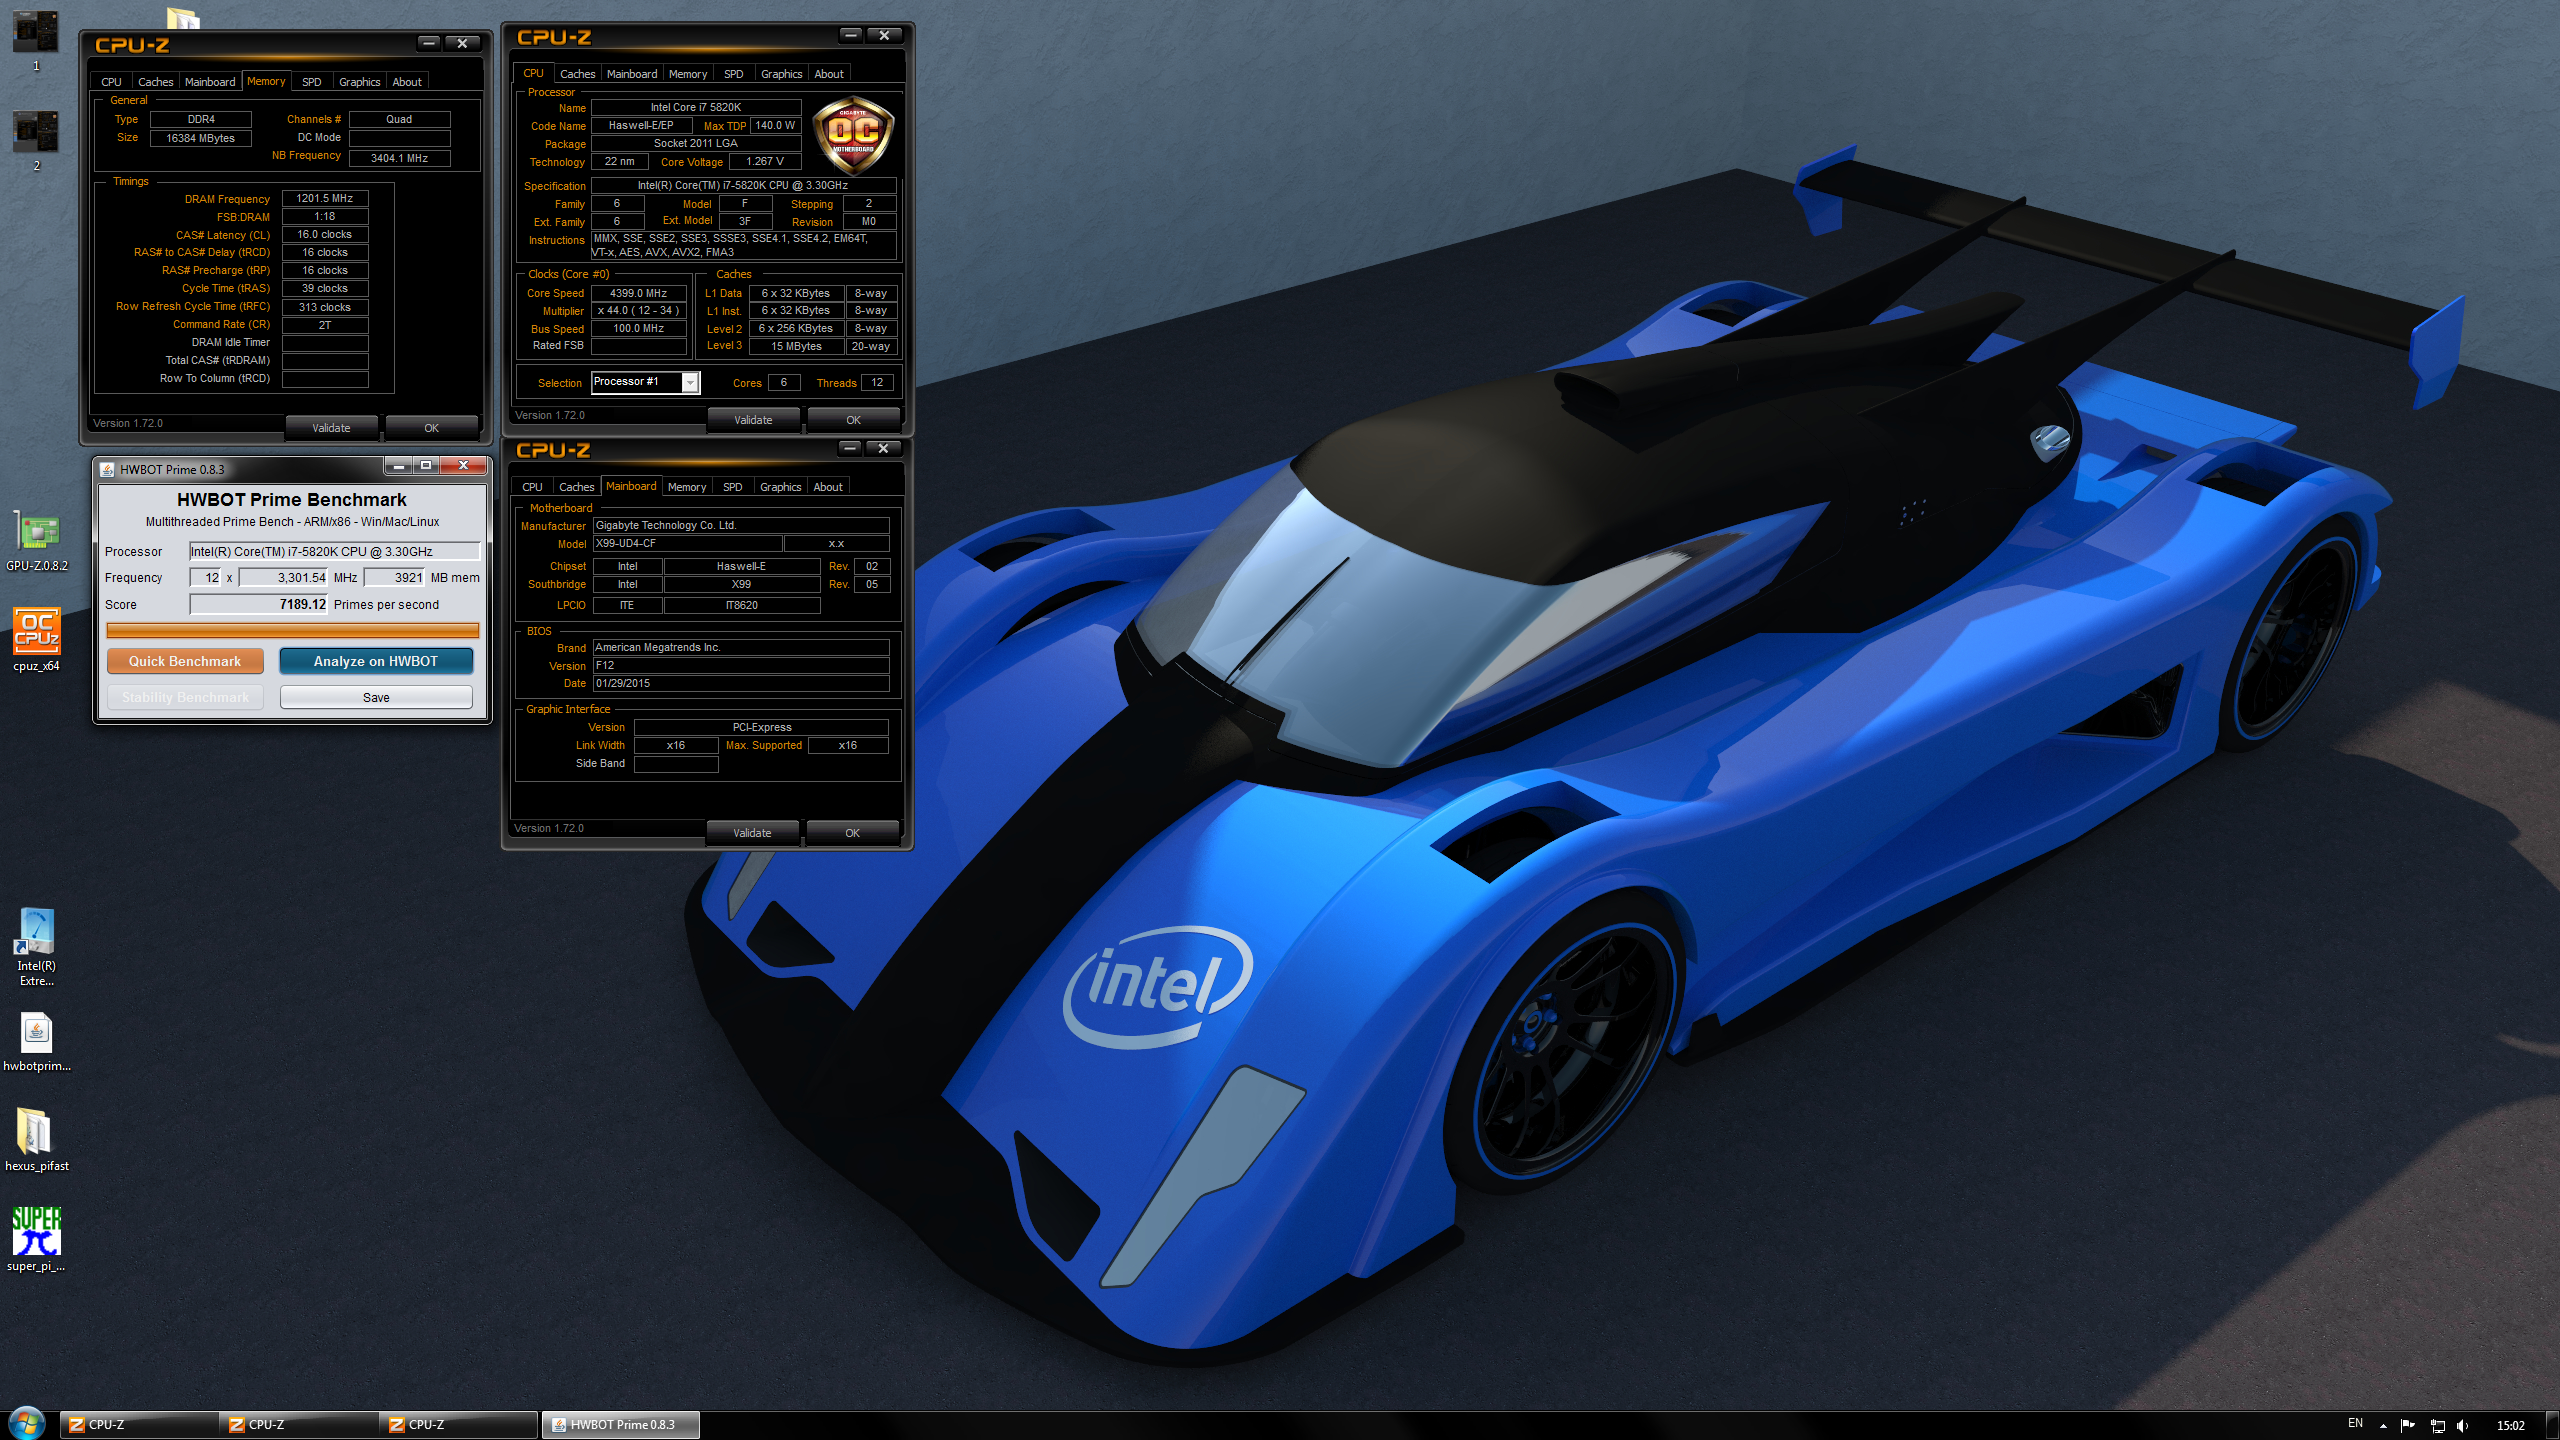Open About tab in CPU-Z Mainboard window
The height and width of the screenshot is (1440, 2560).
click(x=828, y=487)
